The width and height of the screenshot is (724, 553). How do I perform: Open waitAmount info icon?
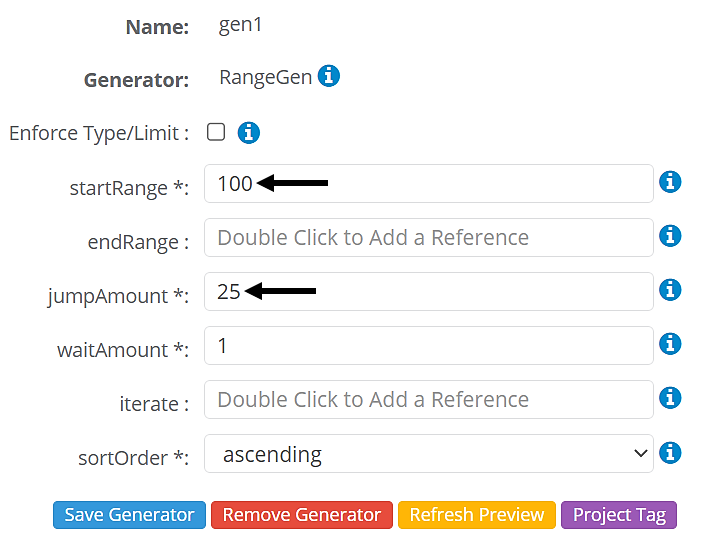[x=671, y=344]
